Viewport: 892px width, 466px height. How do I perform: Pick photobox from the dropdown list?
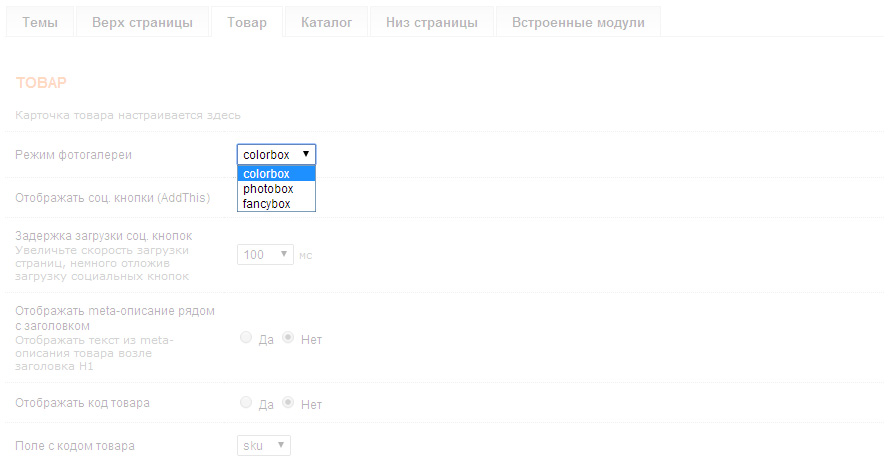[x=276, y=189]
